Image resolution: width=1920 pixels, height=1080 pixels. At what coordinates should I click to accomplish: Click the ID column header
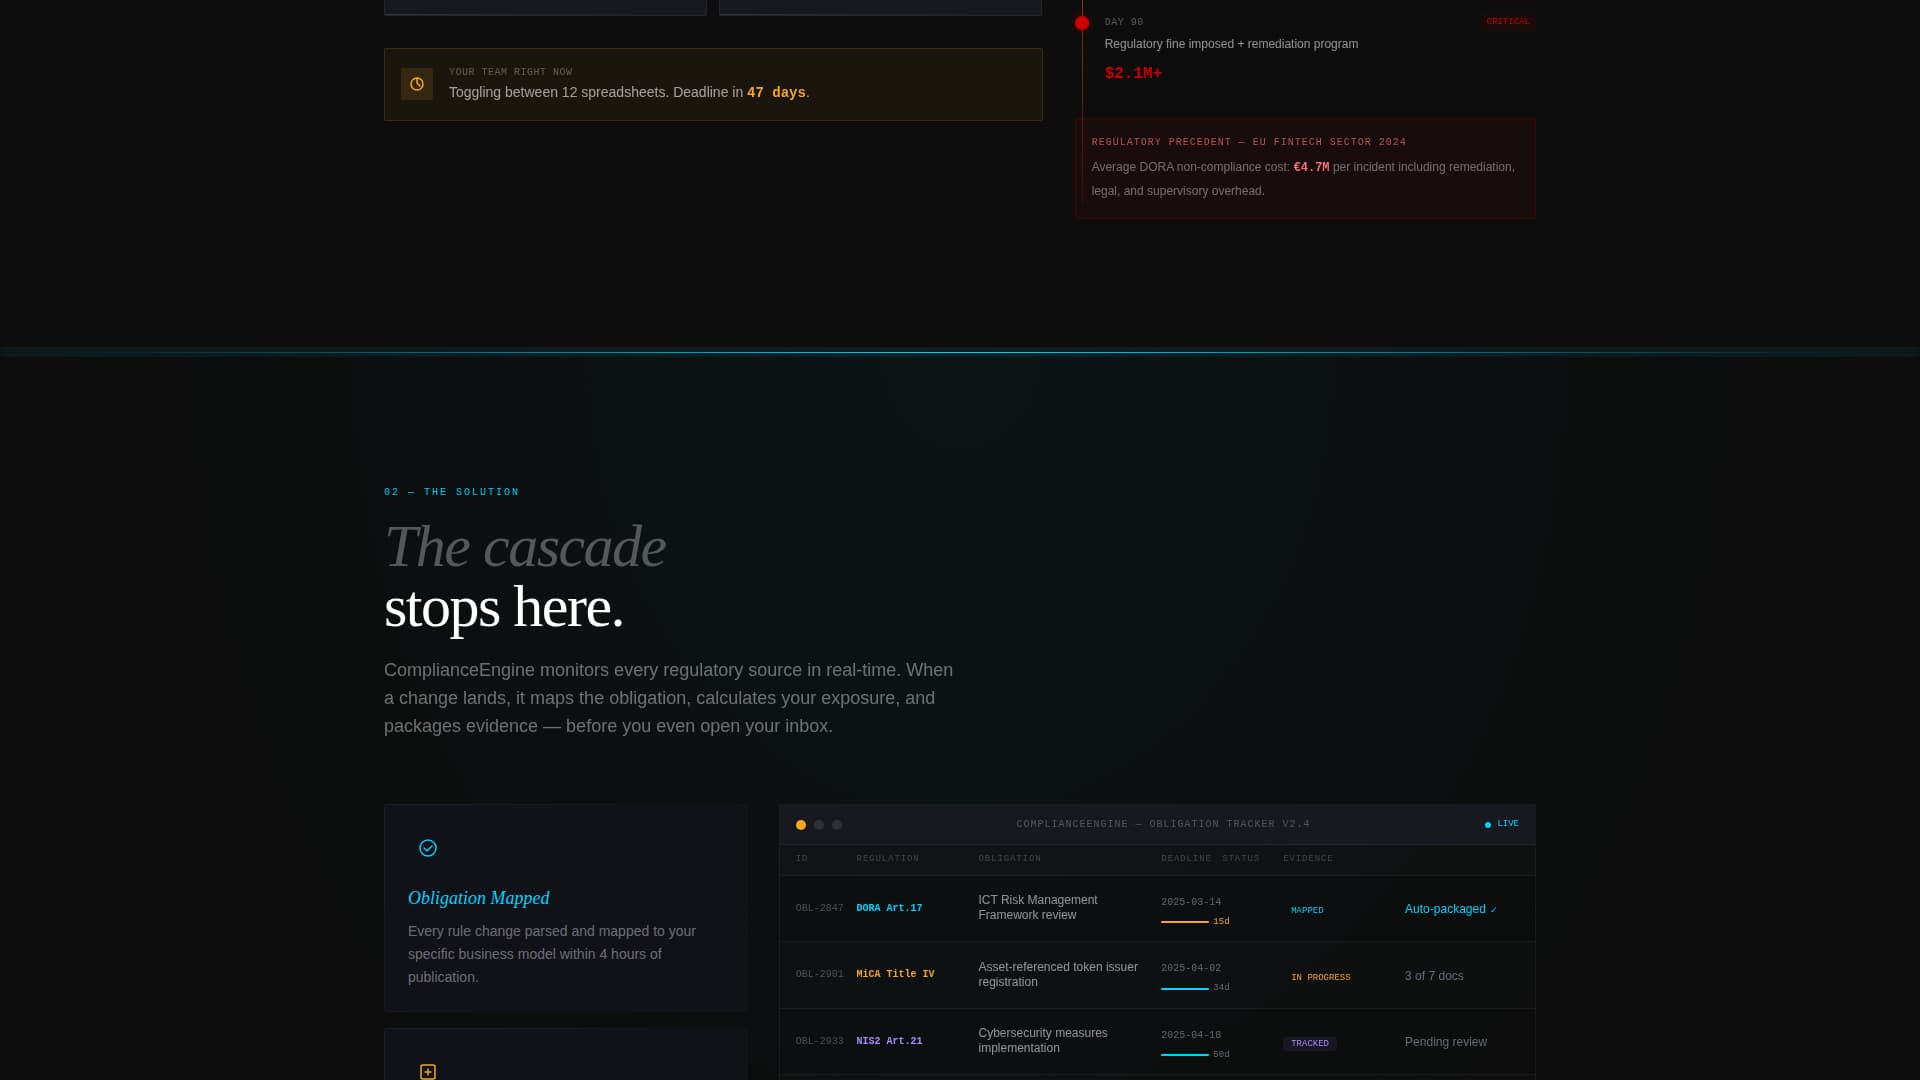point(801,858)
